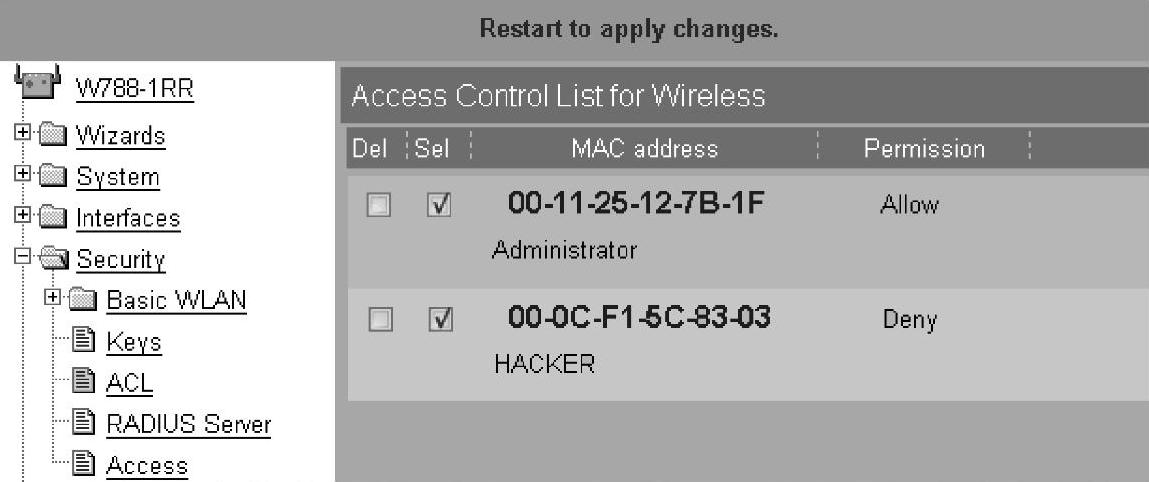
Task: Expand the Basic WLAN subfolder
Action: click(52, 300)
